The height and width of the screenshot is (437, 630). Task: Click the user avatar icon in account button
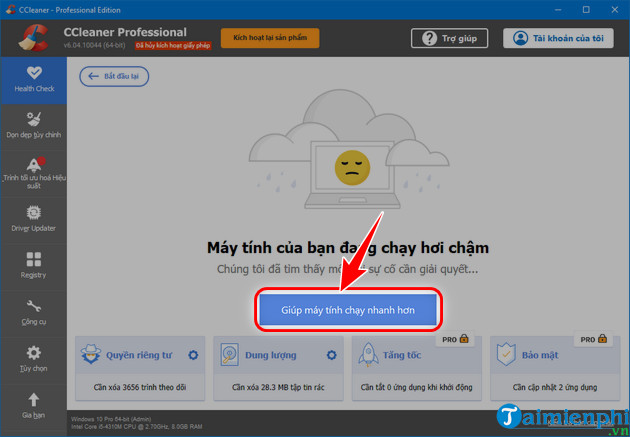click(520, 38)
